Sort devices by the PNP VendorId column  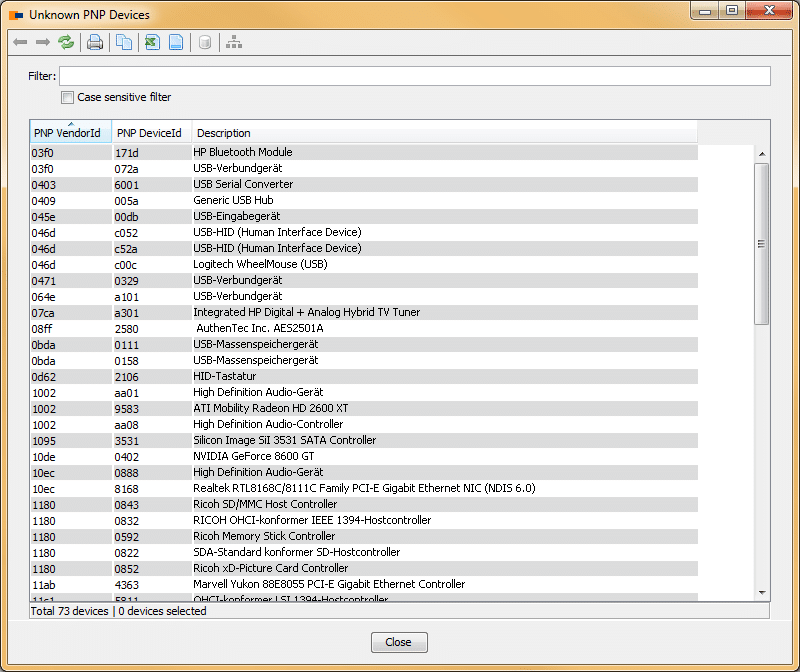69,132
